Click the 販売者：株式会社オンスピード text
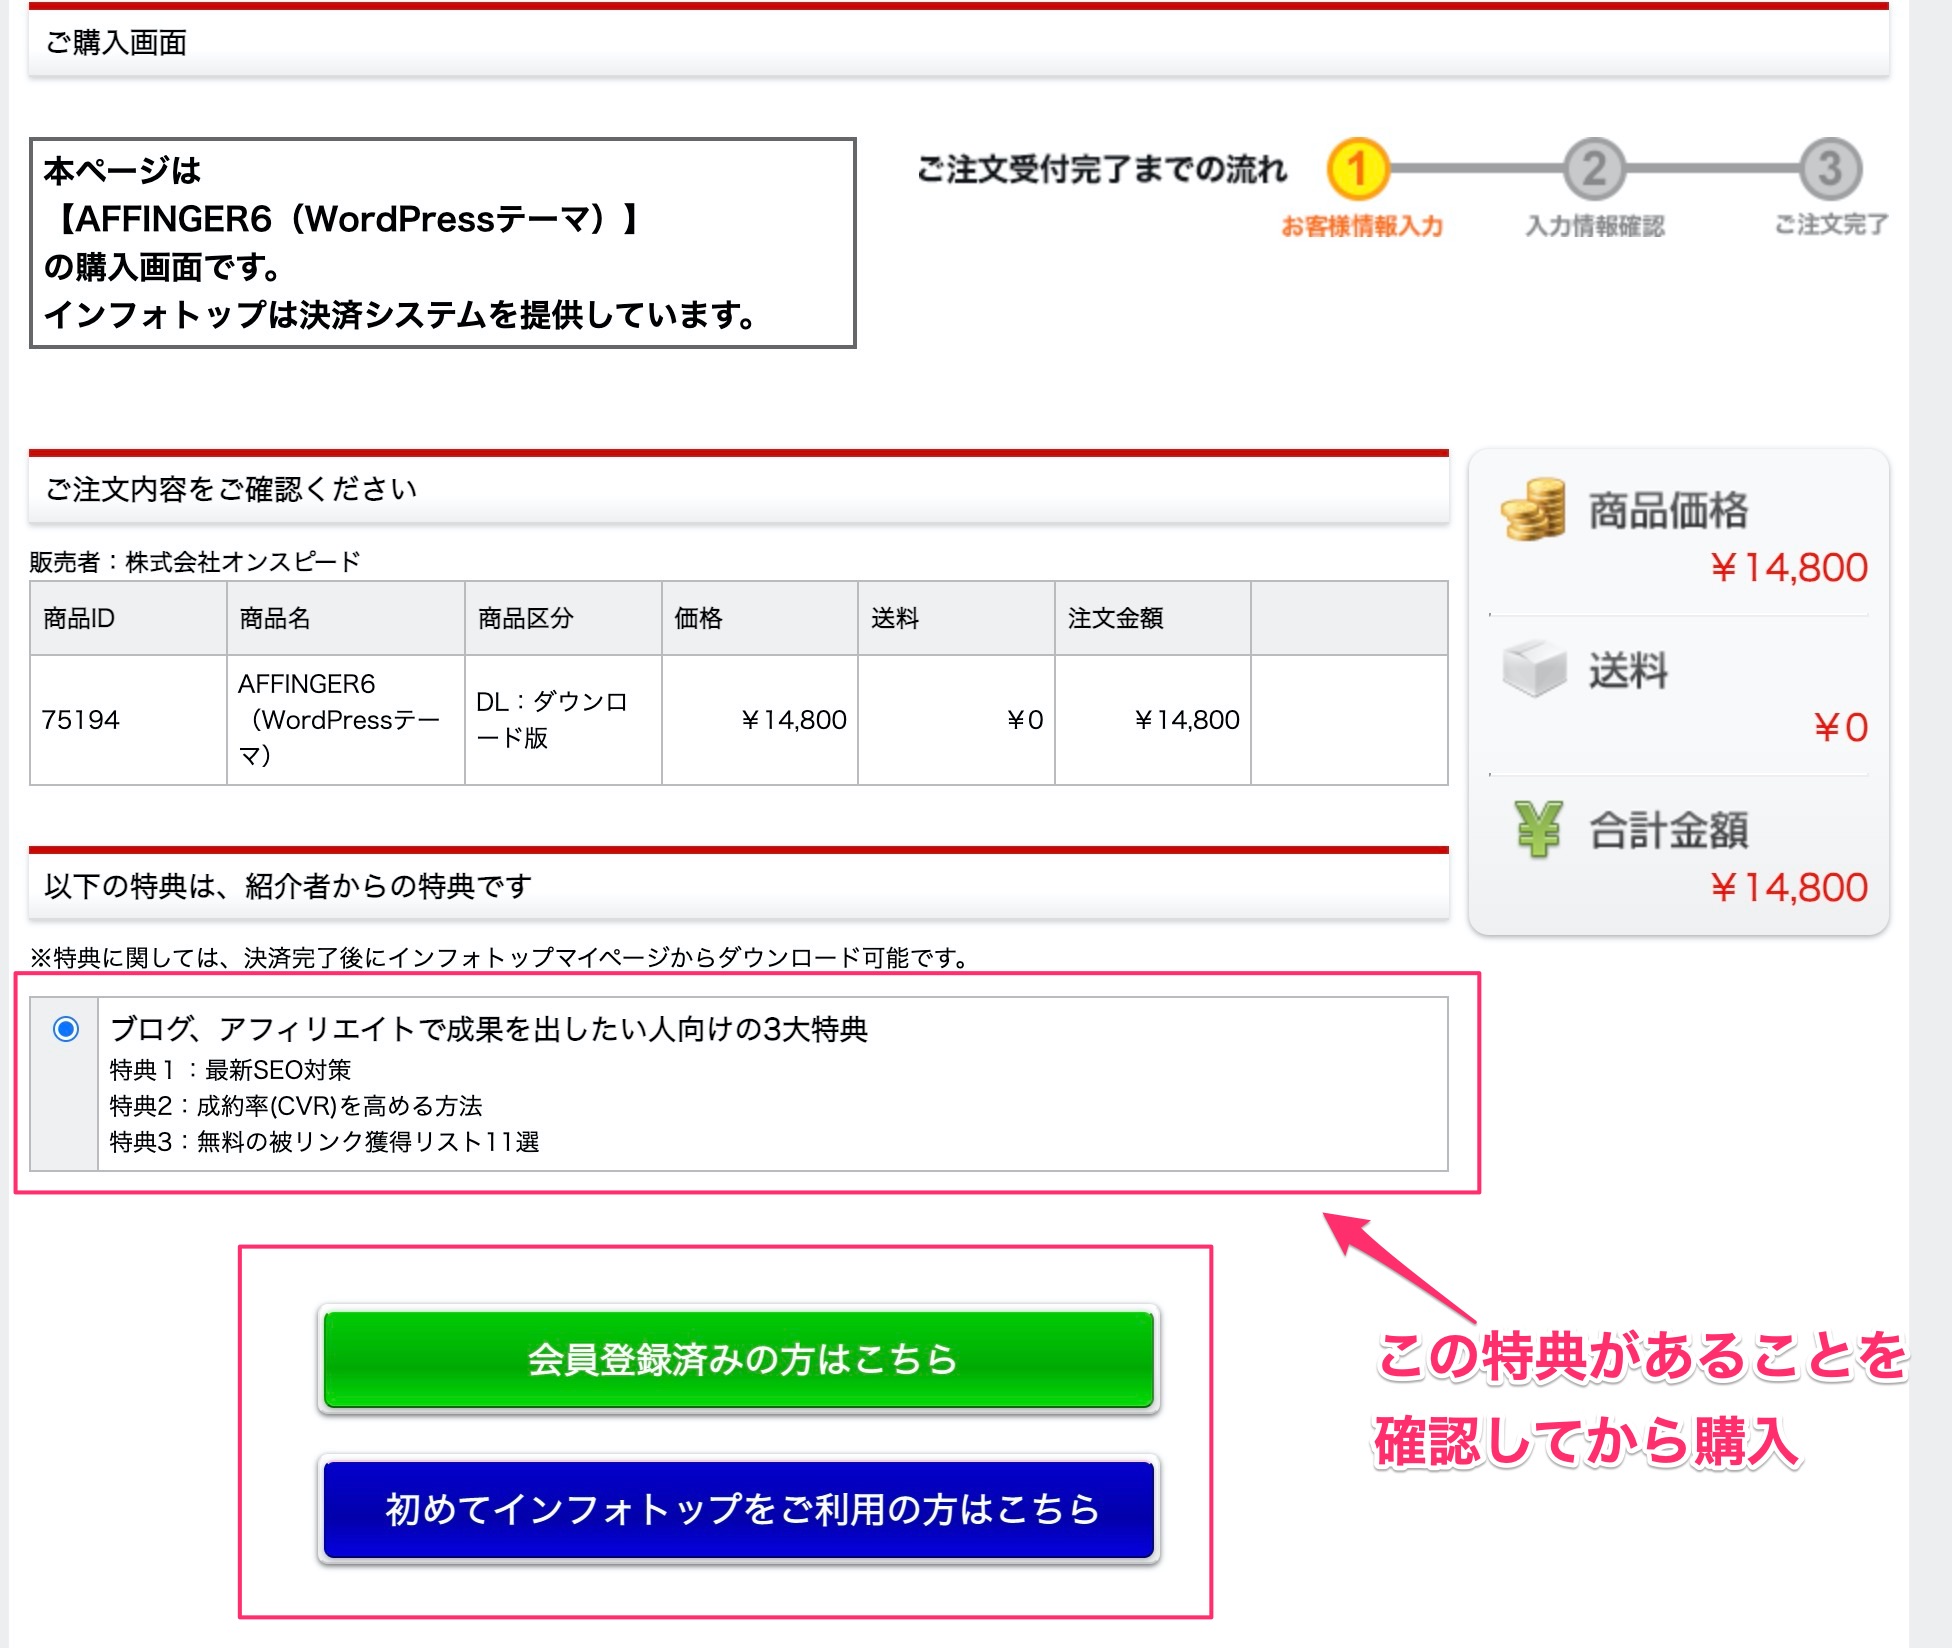 (x=194, y=561)
